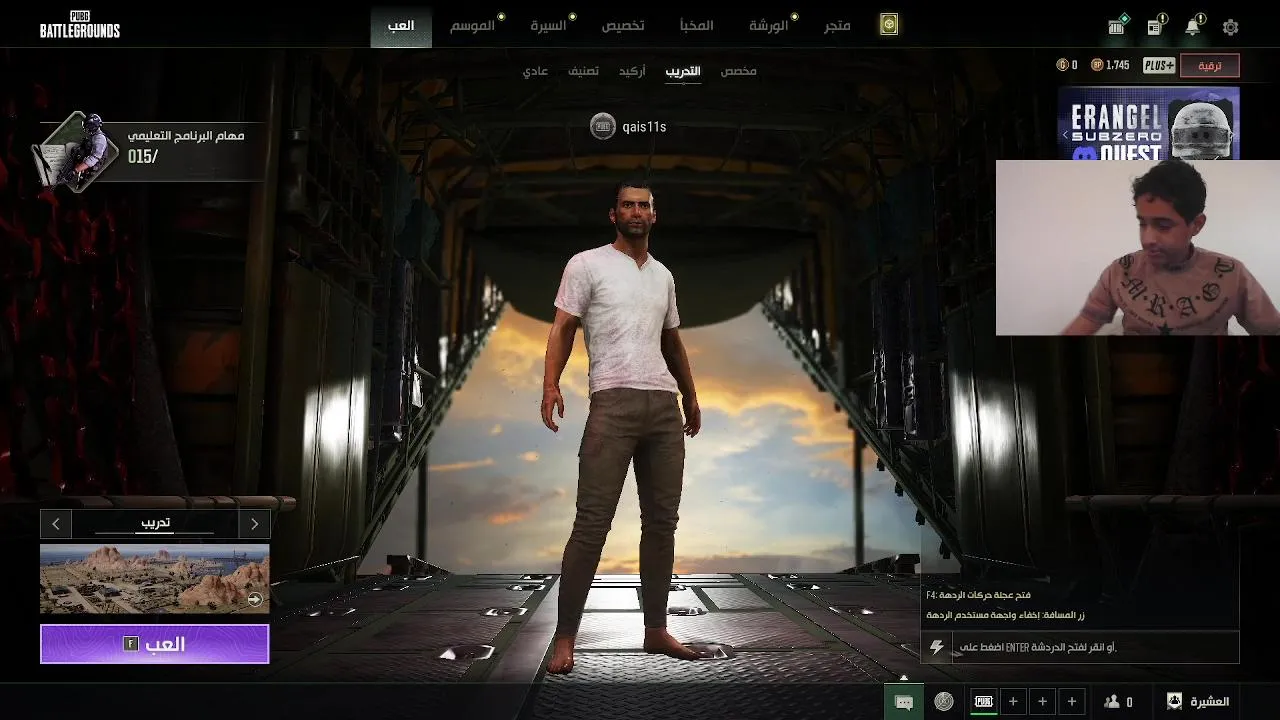1280x720 pixels.
Task: Select the PUBG team slot in bottom bar
Action: [984, 702]
